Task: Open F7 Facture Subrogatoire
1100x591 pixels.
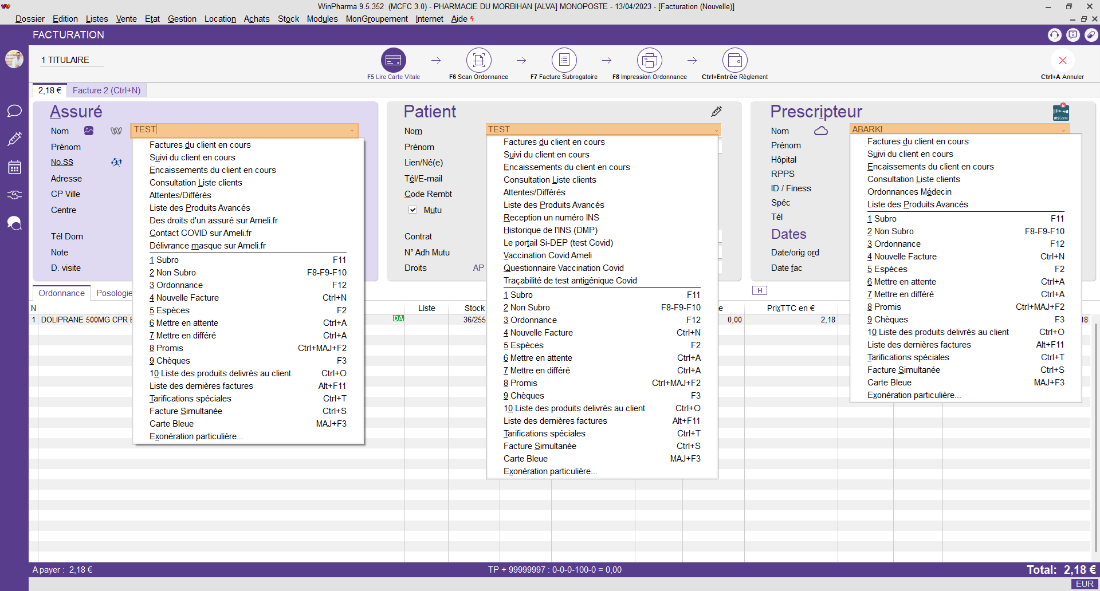Action: tap(565, 59)
